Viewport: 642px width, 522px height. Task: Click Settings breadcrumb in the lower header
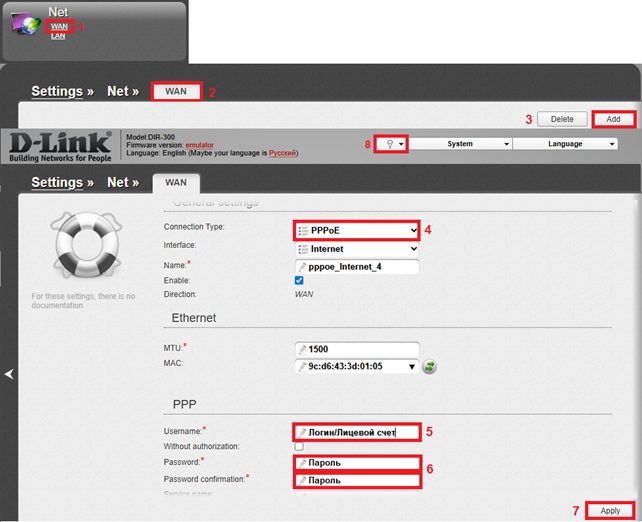tap(57, 182)
